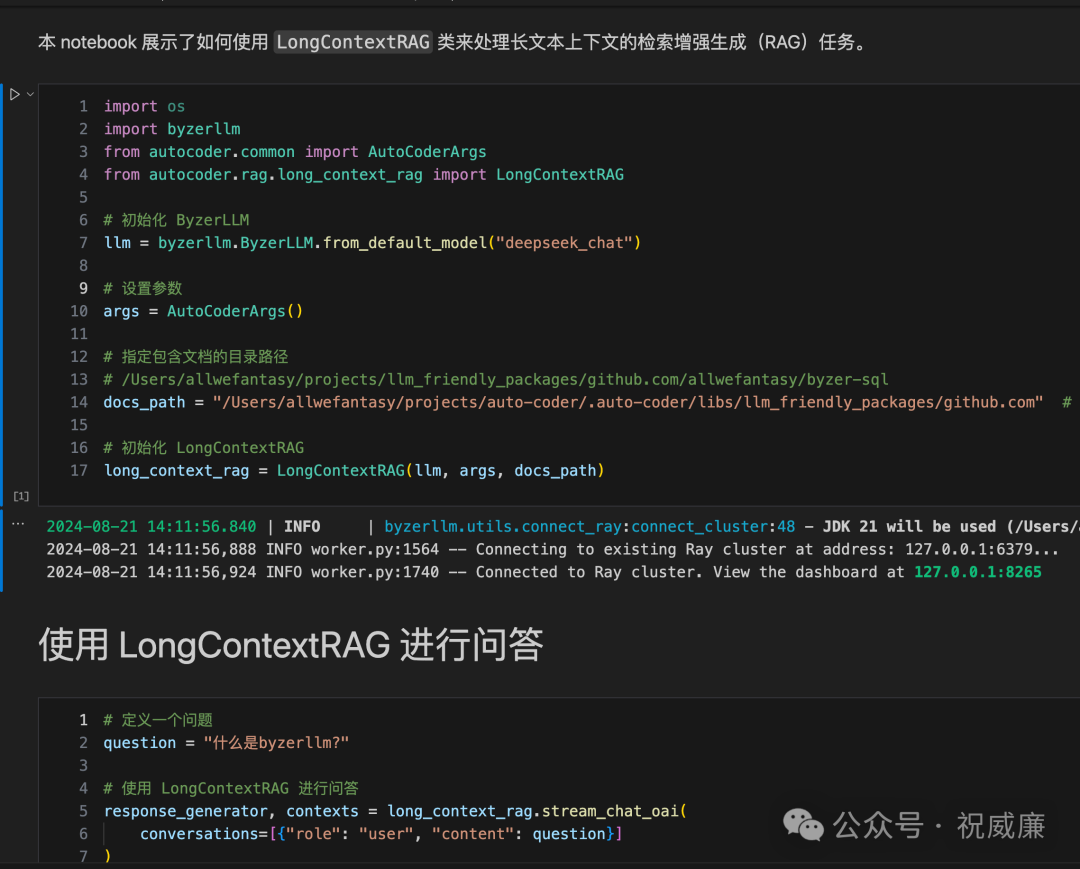Image resolution: width=1080 pixels, height=869 pixels.
Task: Click the highlighted LongContextRAG inline code text
Action: (x=353, y=42)
